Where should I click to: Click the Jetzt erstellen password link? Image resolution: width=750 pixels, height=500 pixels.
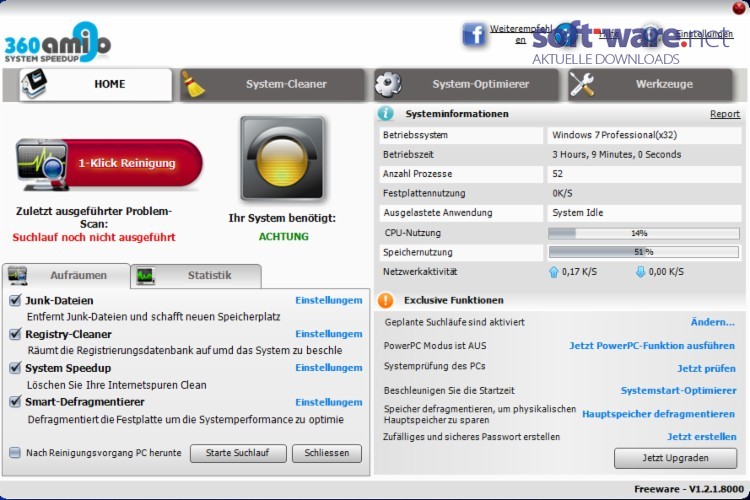point(702,436)
